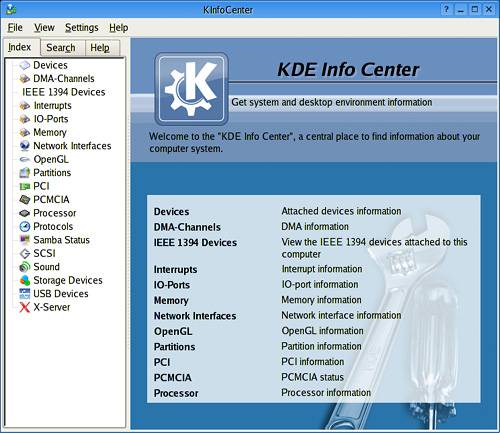Select Devices in the index list
Image resolution: width=500 pixels, height=433 pixels.
tap(50, 65)
